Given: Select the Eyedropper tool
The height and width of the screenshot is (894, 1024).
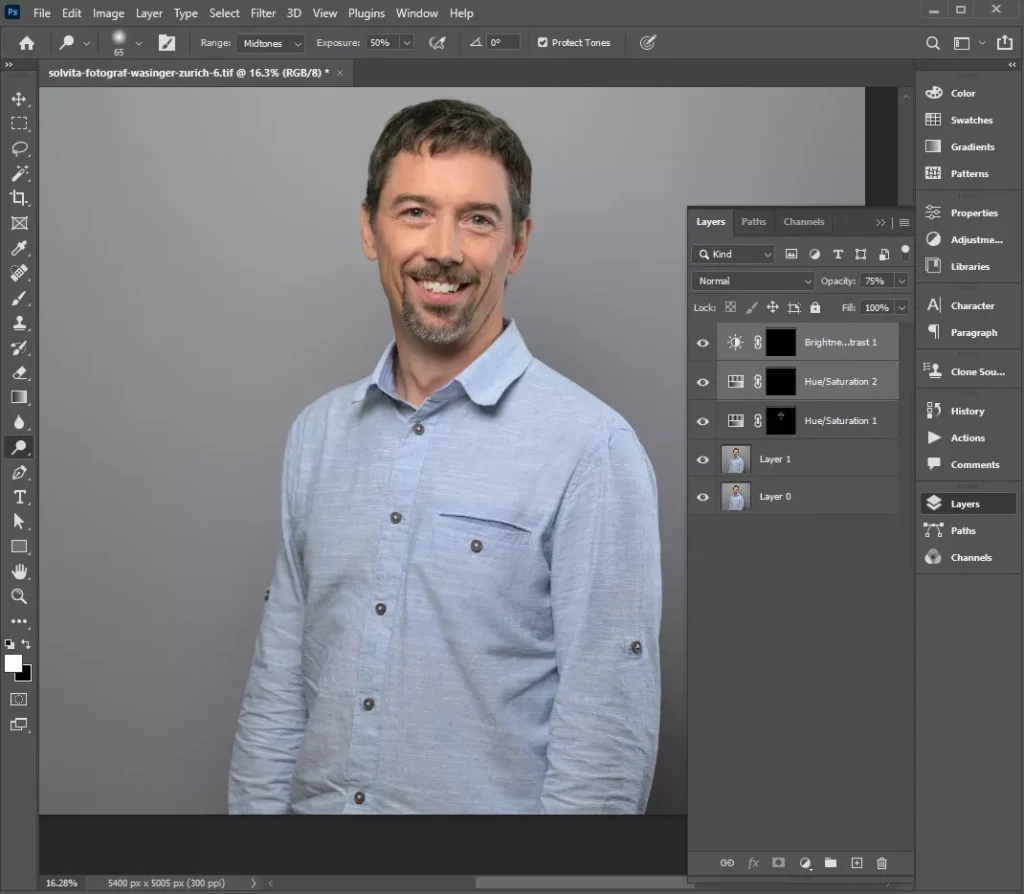Looking at the screenshot, I should 19,248.
